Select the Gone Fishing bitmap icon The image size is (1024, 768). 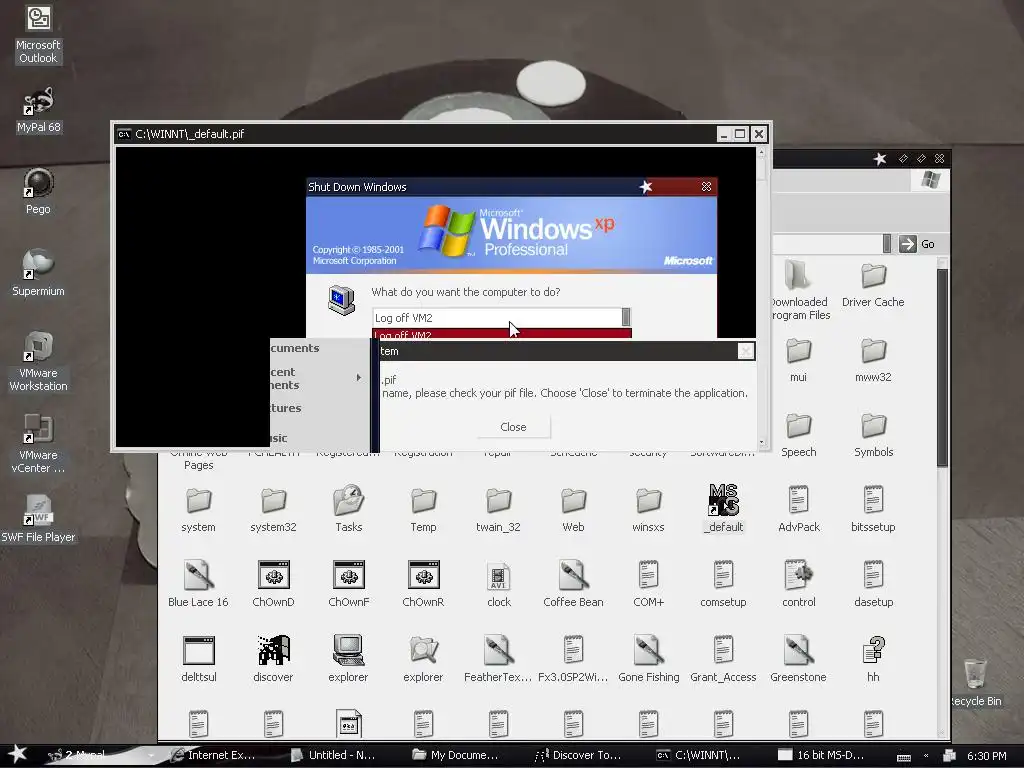click(x=648, y=659)
